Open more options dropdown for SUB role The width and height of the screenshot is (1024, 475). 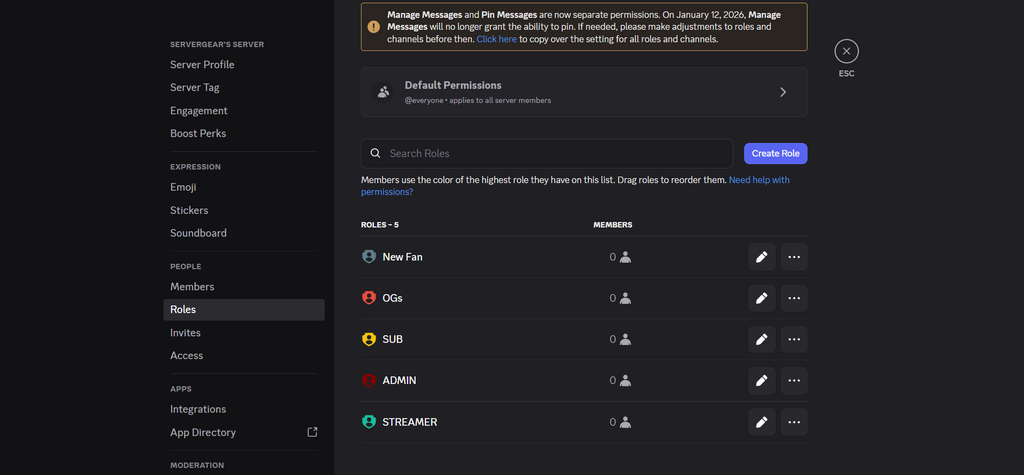(794, 339)
